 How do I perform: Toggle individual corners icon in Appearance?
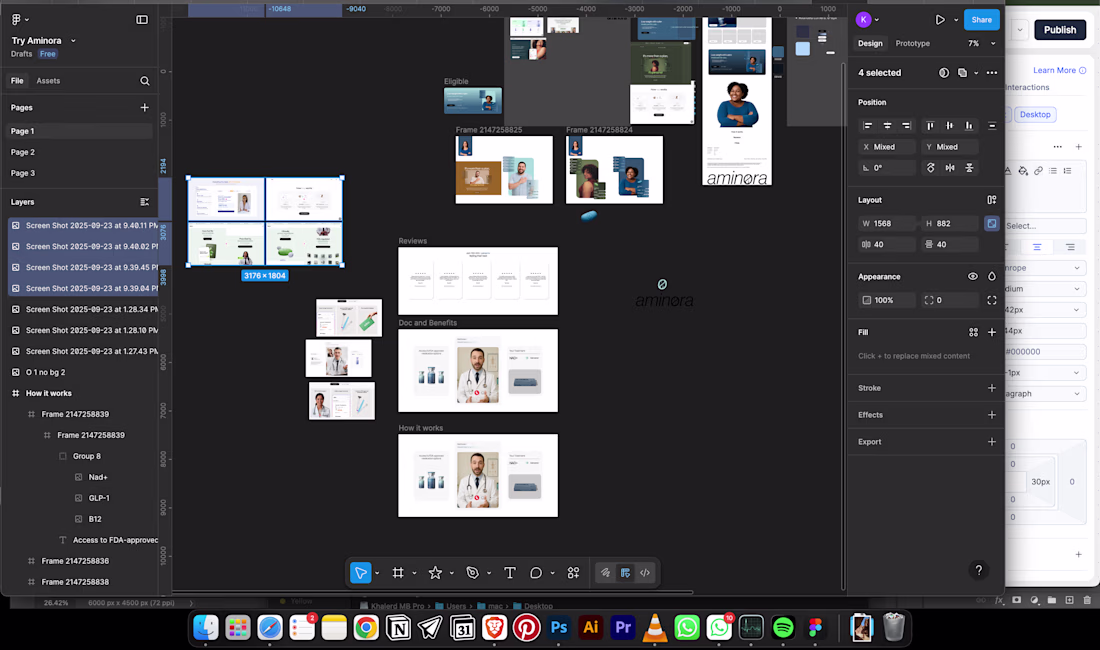992,300
